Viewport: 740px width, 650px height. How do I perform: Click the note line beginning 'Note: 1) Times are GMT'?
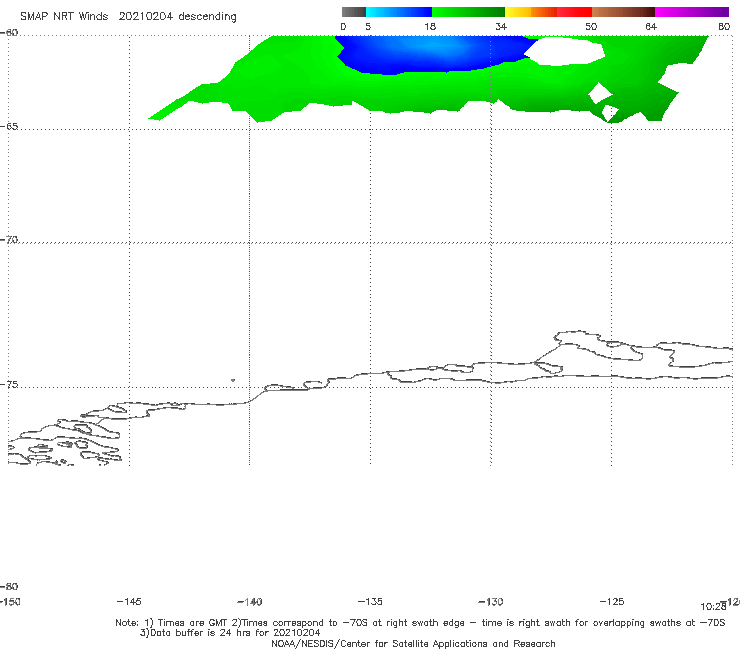[420, 623]
